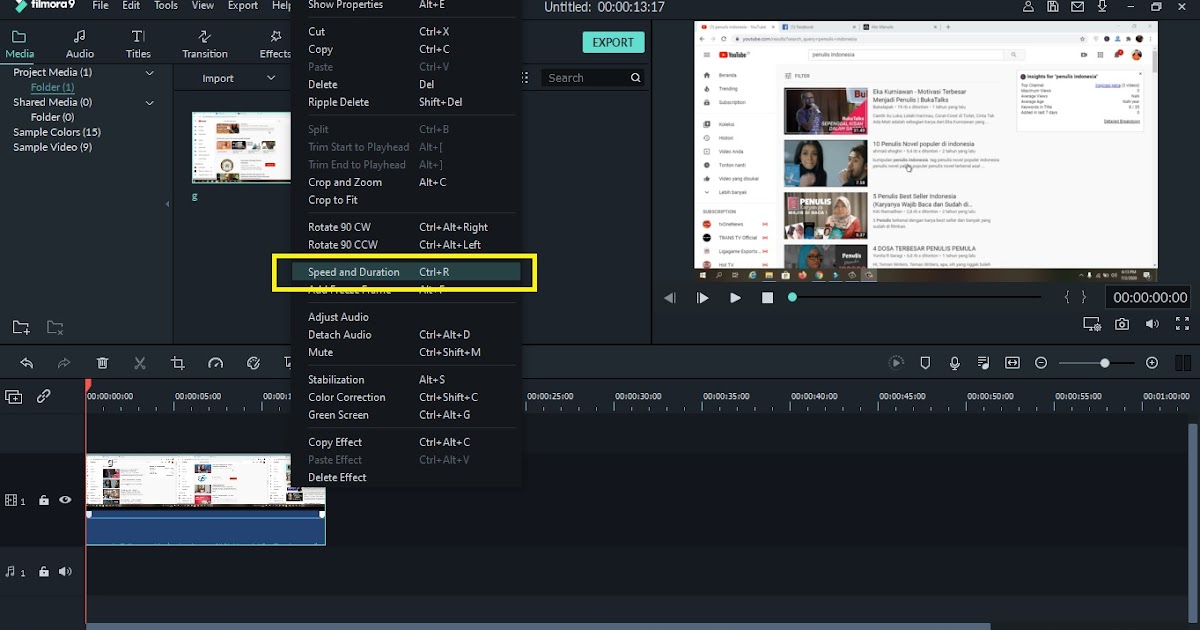Expand the Shared Media section

pyautogui.click(x=149, y=102)
